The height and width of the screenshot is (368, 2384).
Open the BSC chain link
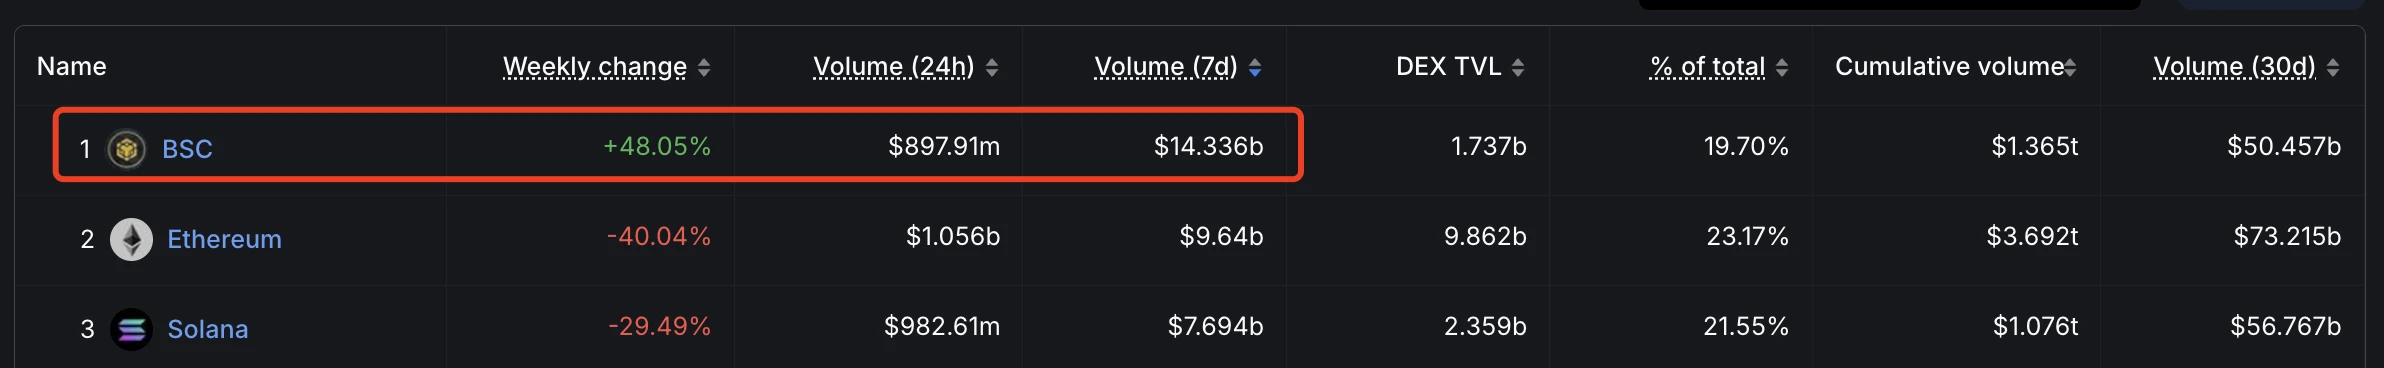pos(187,149)
